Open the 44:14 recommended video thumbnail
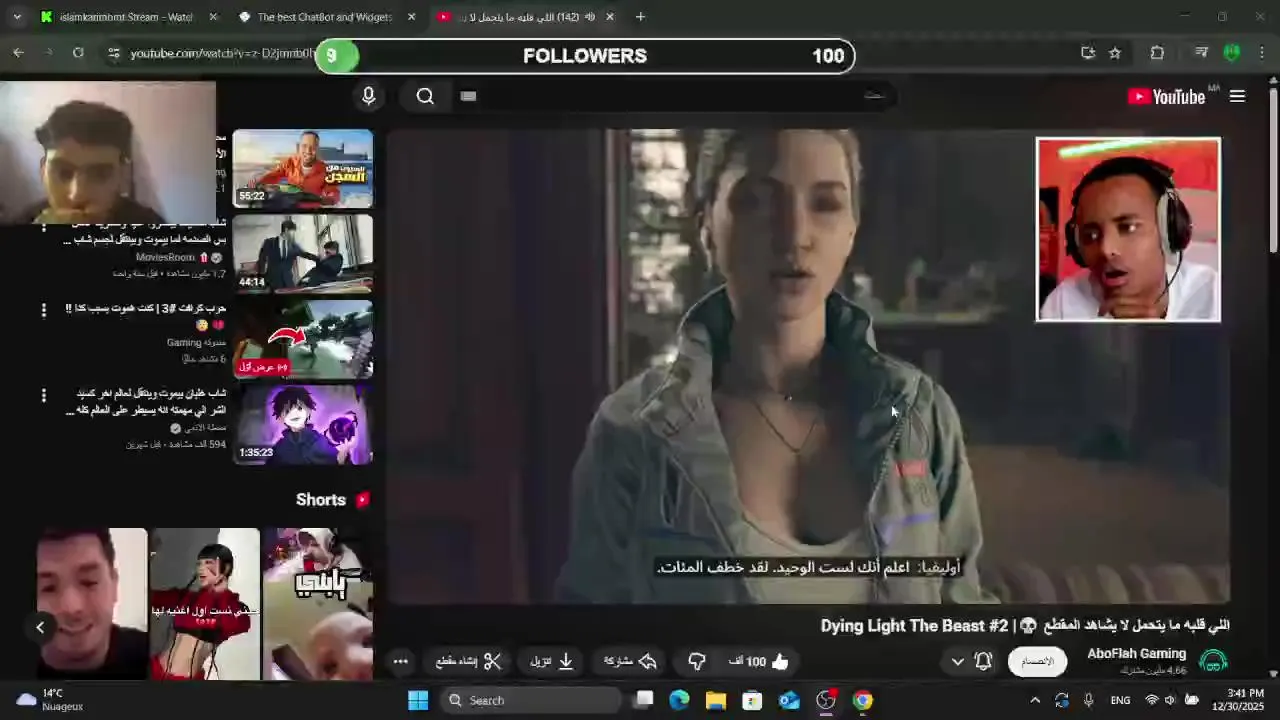This screenshot has width=1280, height=720. pos(303,253)
